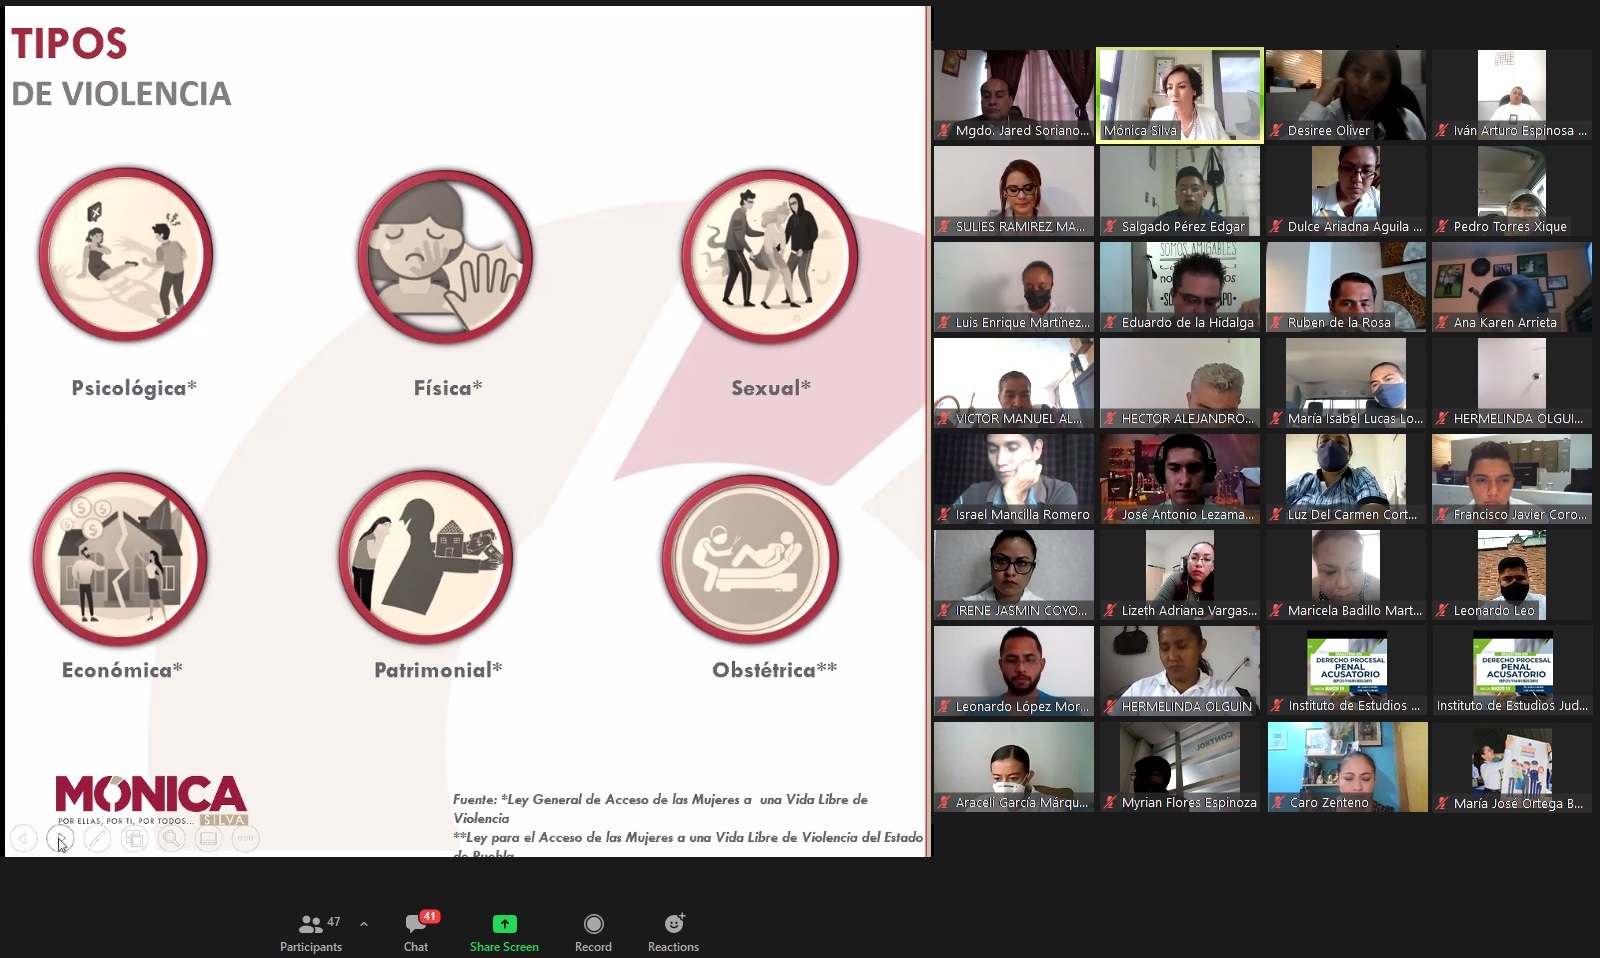Click muted mic icon on Myrian Flores Espinoza
Screen dimensions: 1600x958
1110,802
